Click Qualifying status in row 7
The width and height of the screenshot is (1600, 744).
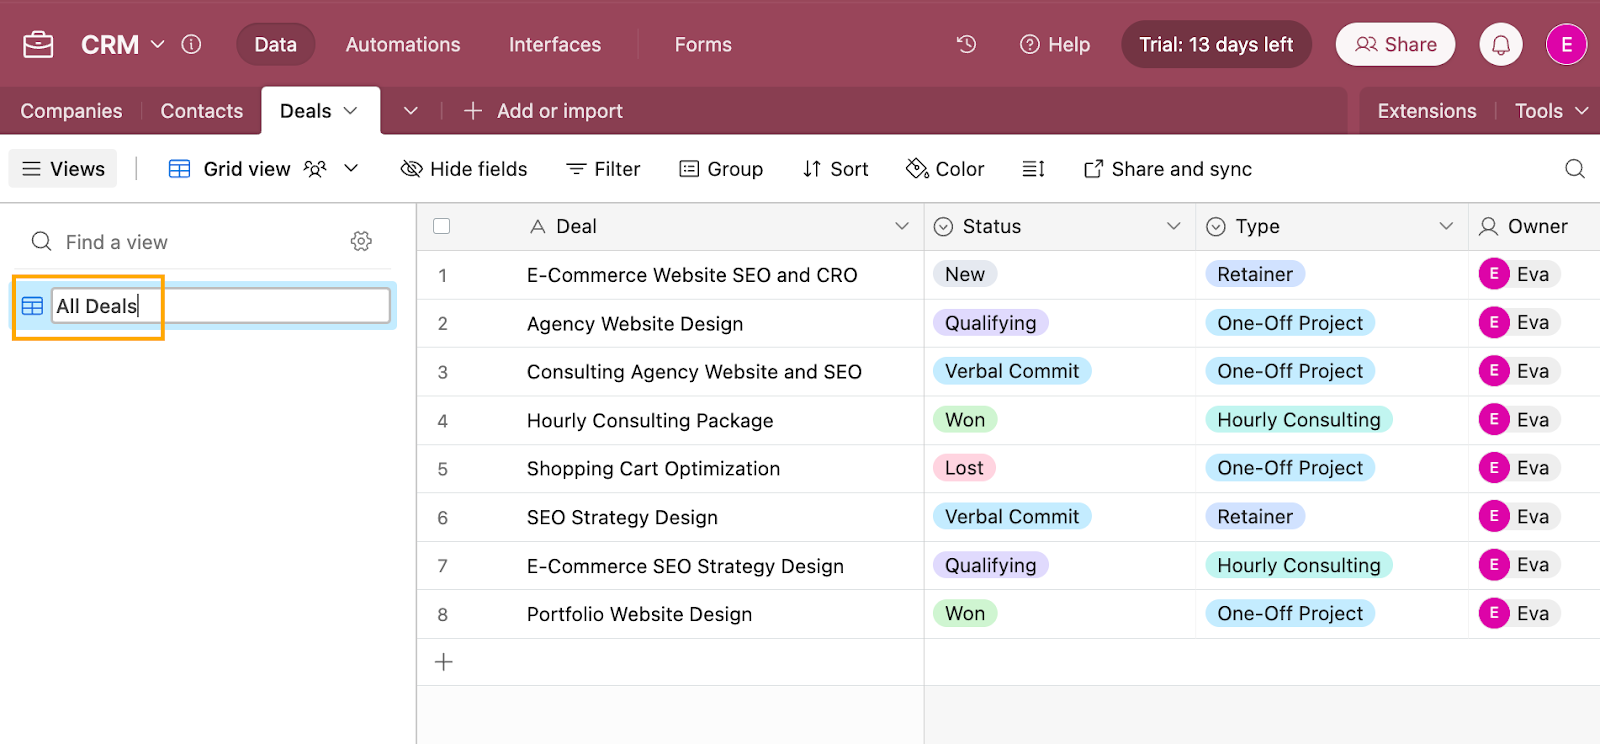(991, 565)
